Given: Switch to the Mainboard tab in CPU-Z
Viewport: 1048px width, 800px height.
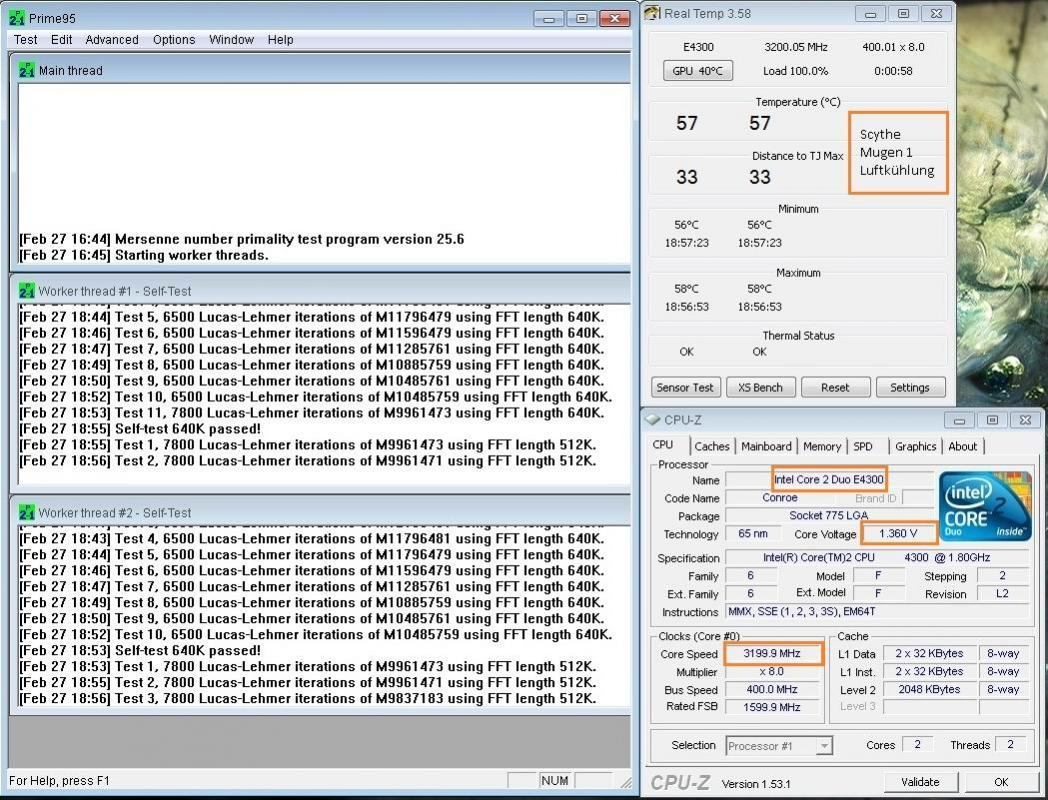Looking at the screenshot, I should point(766,446).
